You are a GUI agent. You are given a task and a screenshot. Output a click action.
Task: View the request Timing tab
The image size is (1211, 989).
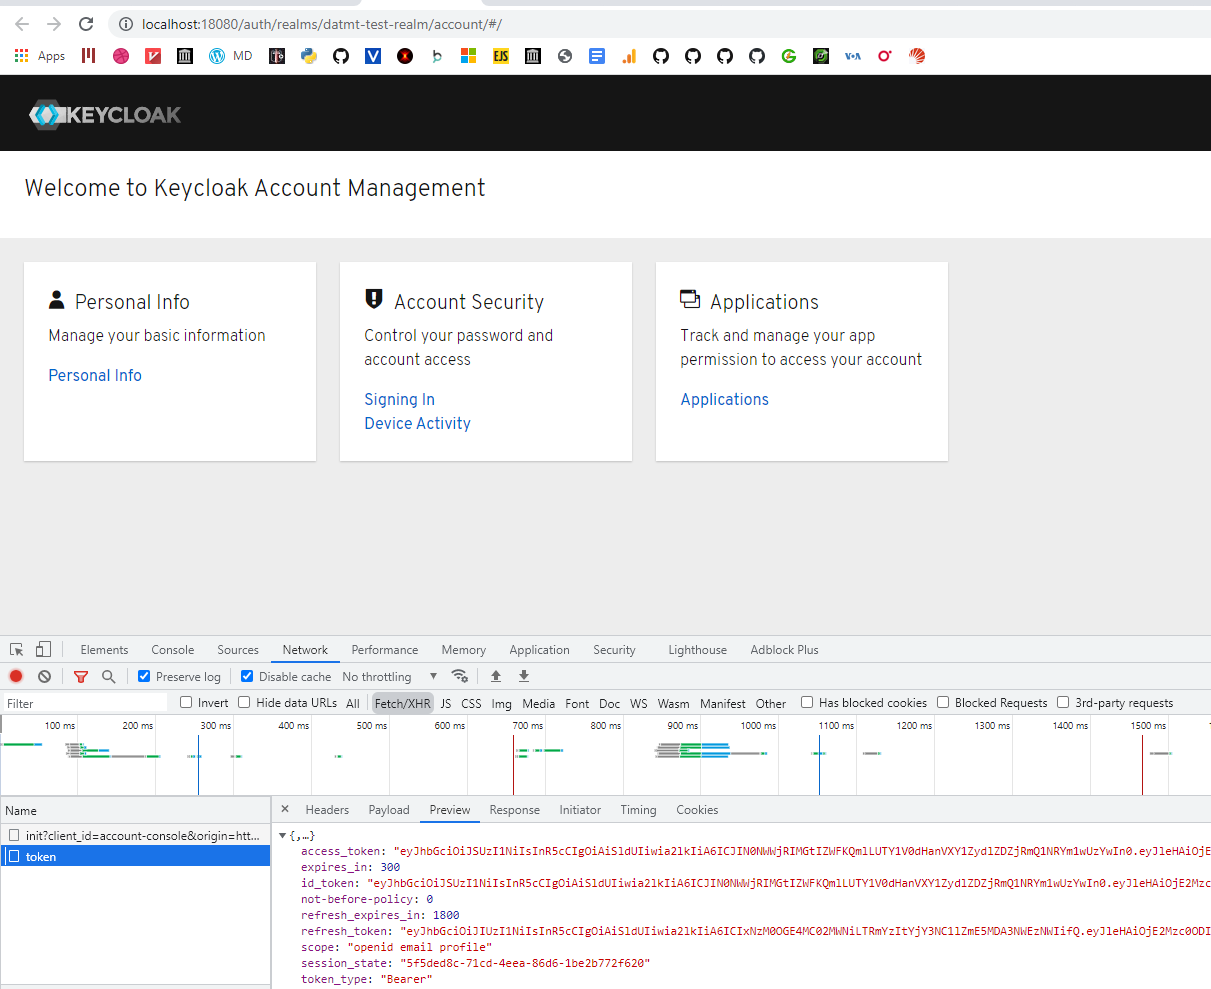click(x=638, y=809)
